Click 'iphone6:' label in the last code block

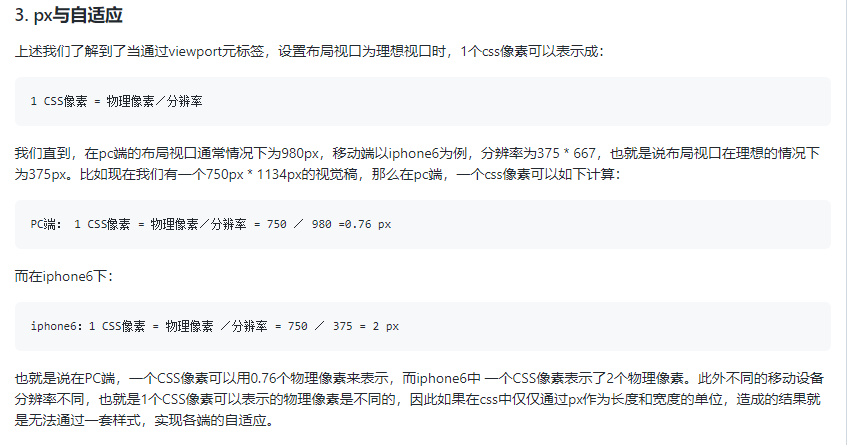coord(56,327)
